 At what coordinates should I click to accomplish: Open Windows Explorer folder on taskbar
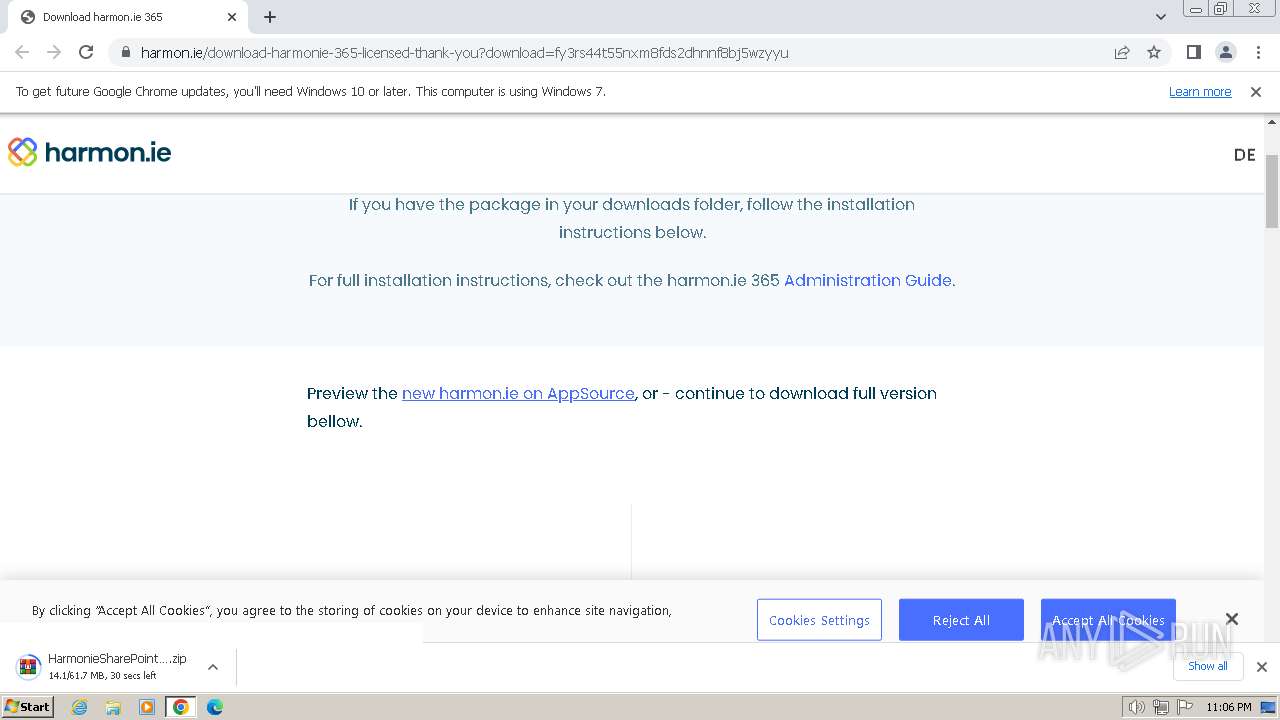(113, 707)
